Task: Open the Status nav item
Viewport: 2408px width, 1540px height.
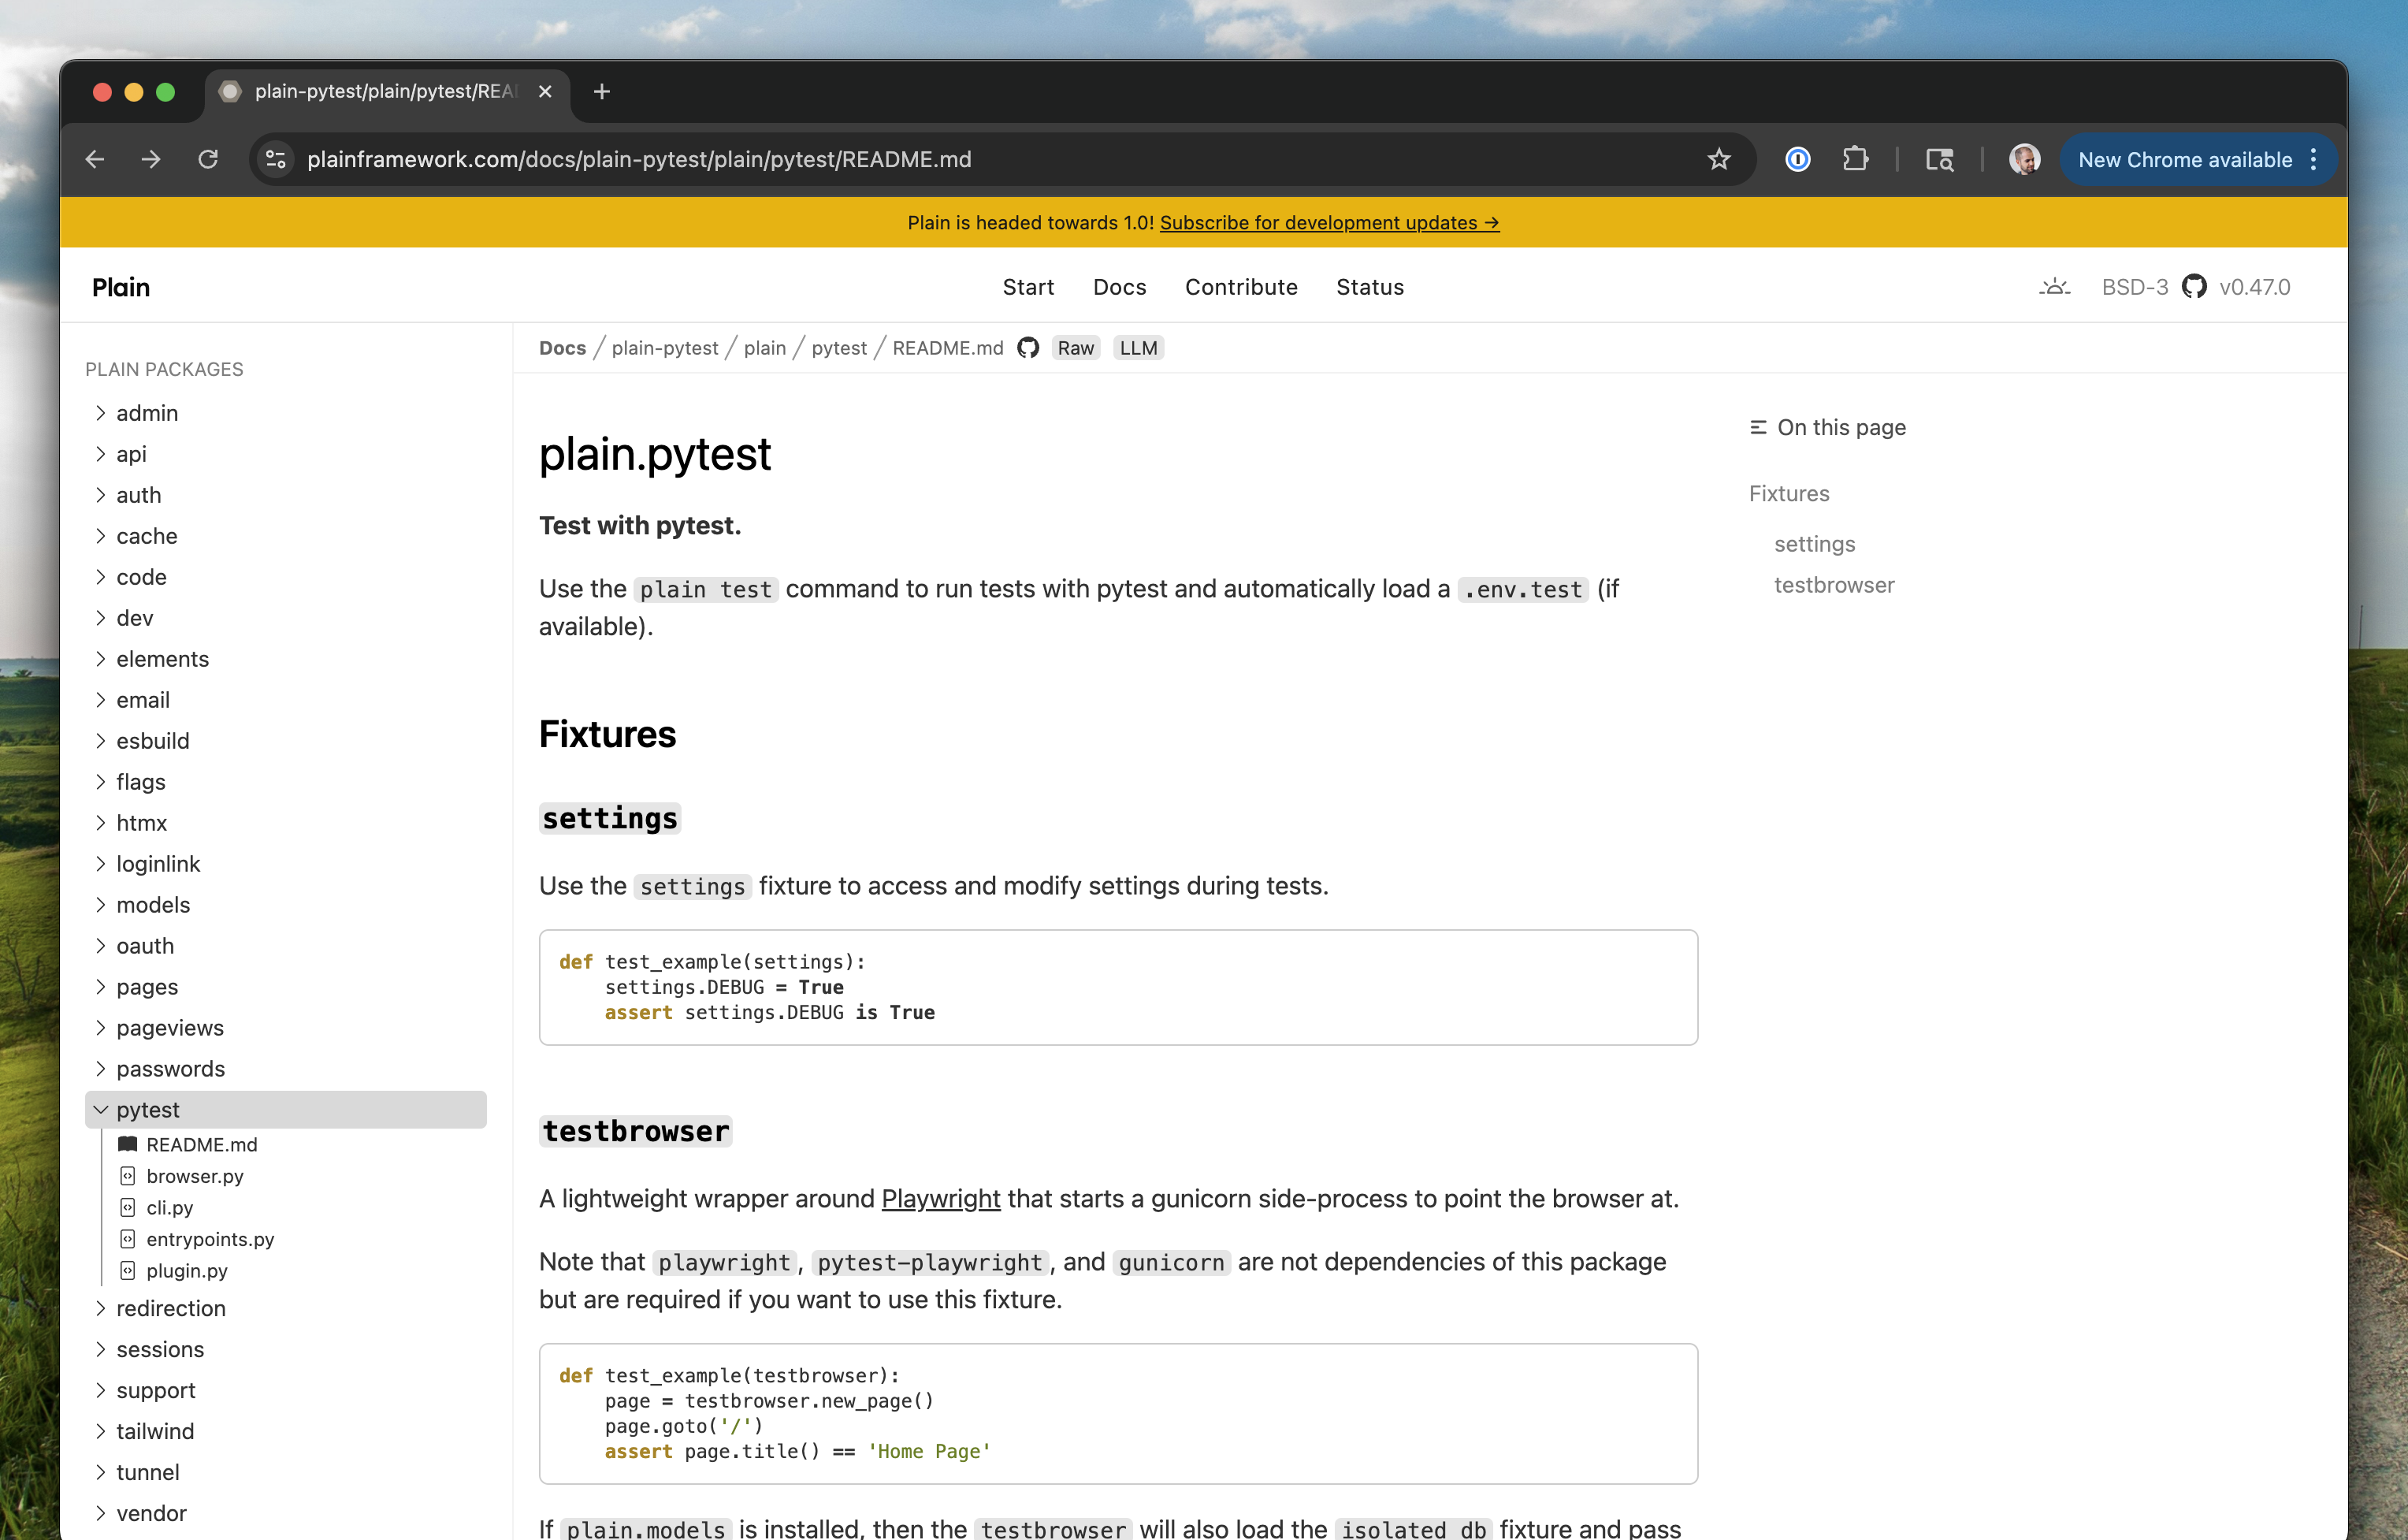Action: [x=1370, y=287]
